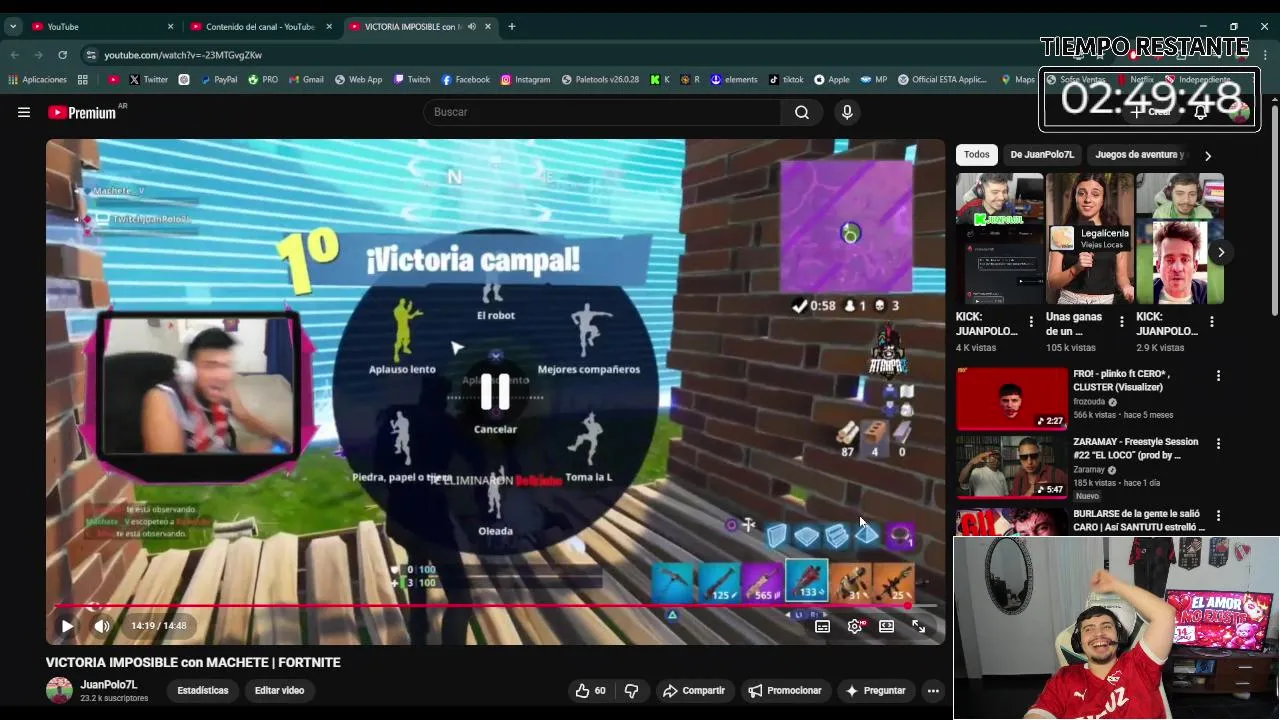Open the Gmail bookmark

[306, 80]
